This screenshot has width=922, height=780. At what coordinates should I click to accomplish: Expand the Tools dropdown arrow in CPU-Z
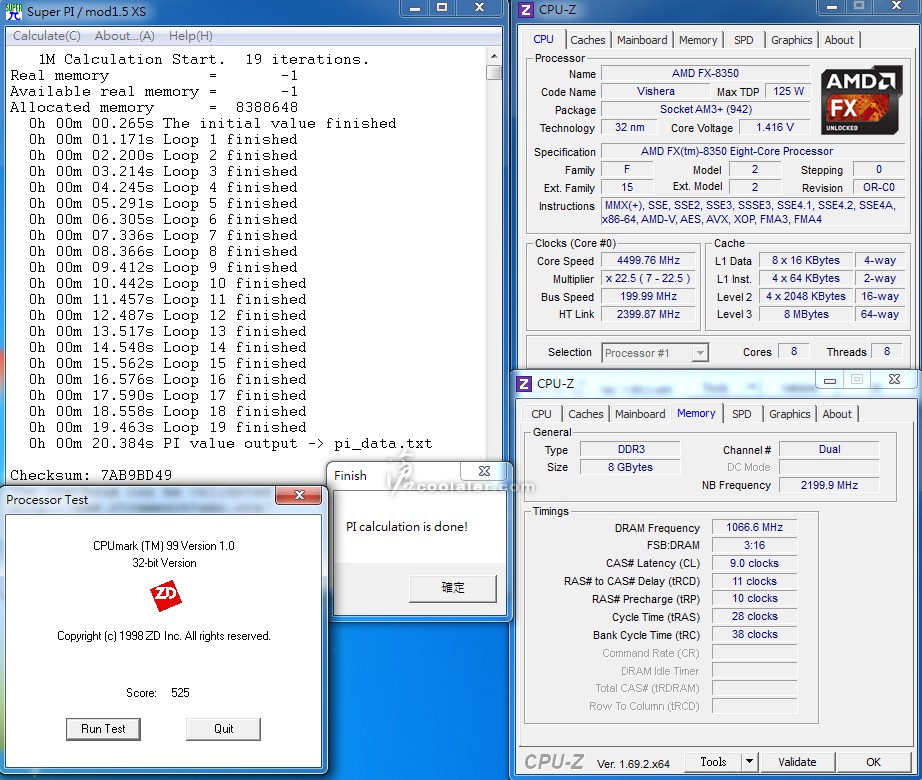pos(749,762)
